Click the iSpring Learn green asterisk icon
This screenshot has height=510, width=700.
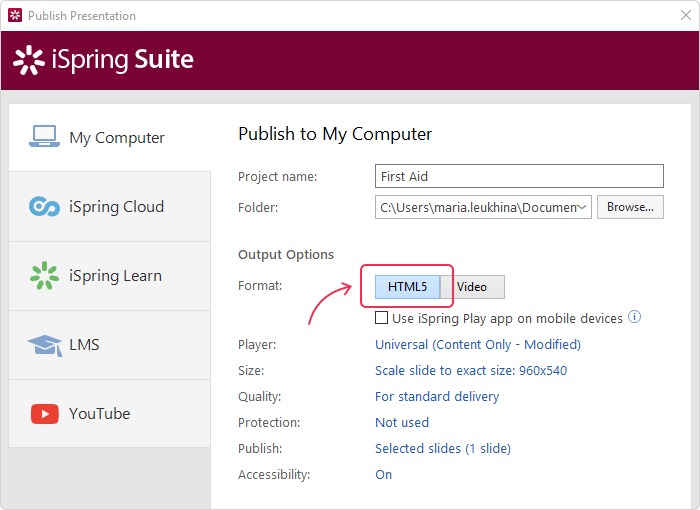point(44,276)
